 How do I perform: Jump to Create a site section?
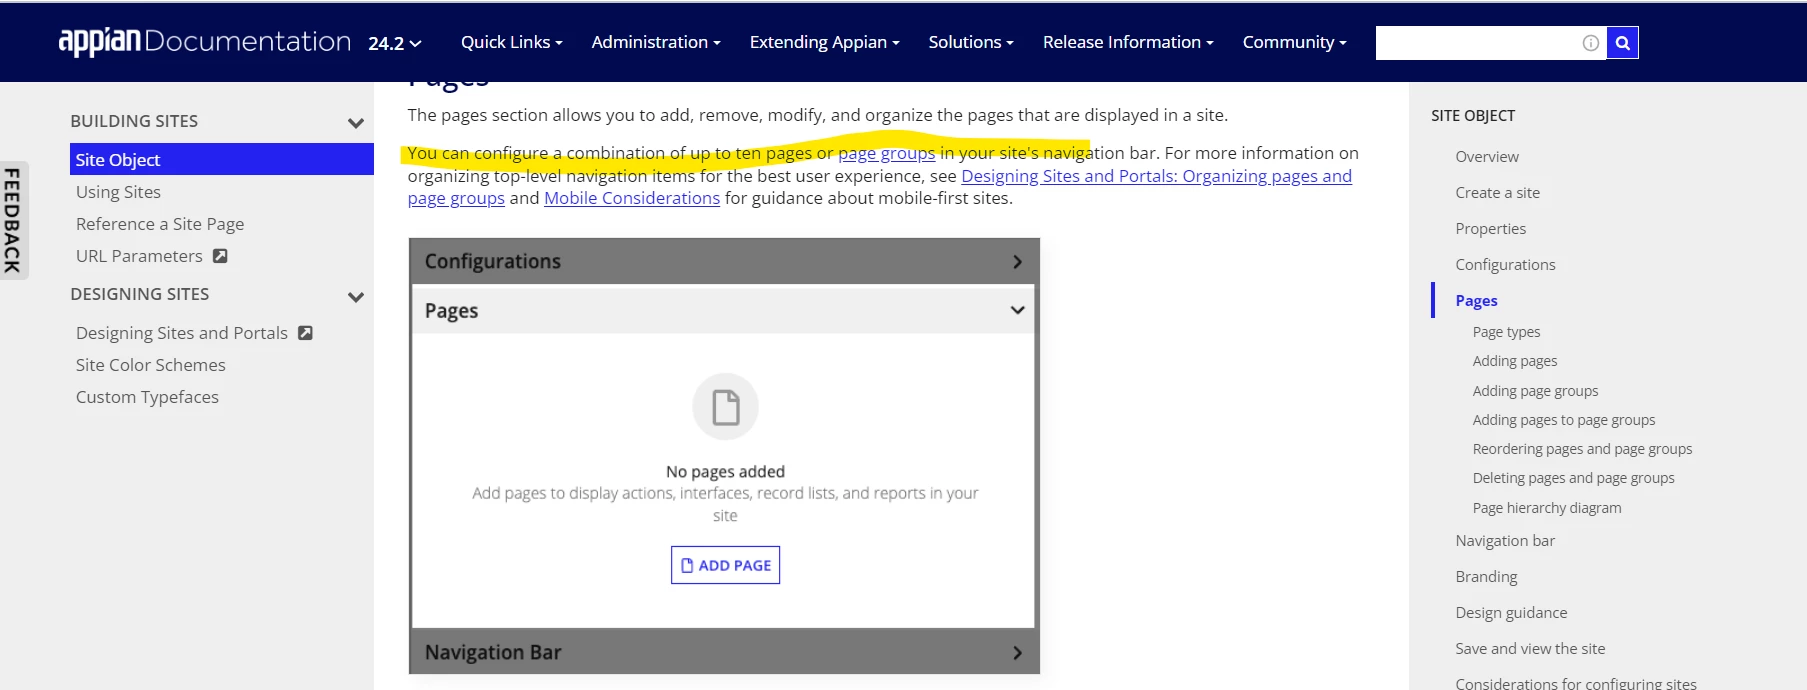pos(1497,193)
